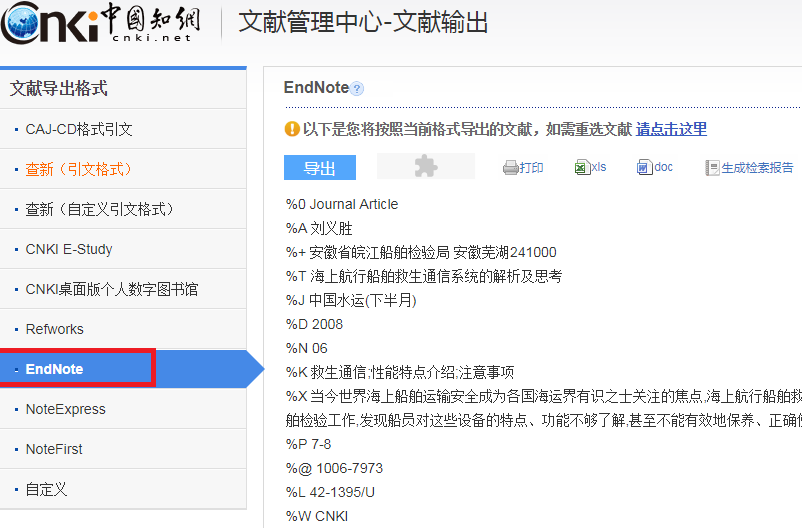Open the 请点击这里 reselect link

click(671, 129)
